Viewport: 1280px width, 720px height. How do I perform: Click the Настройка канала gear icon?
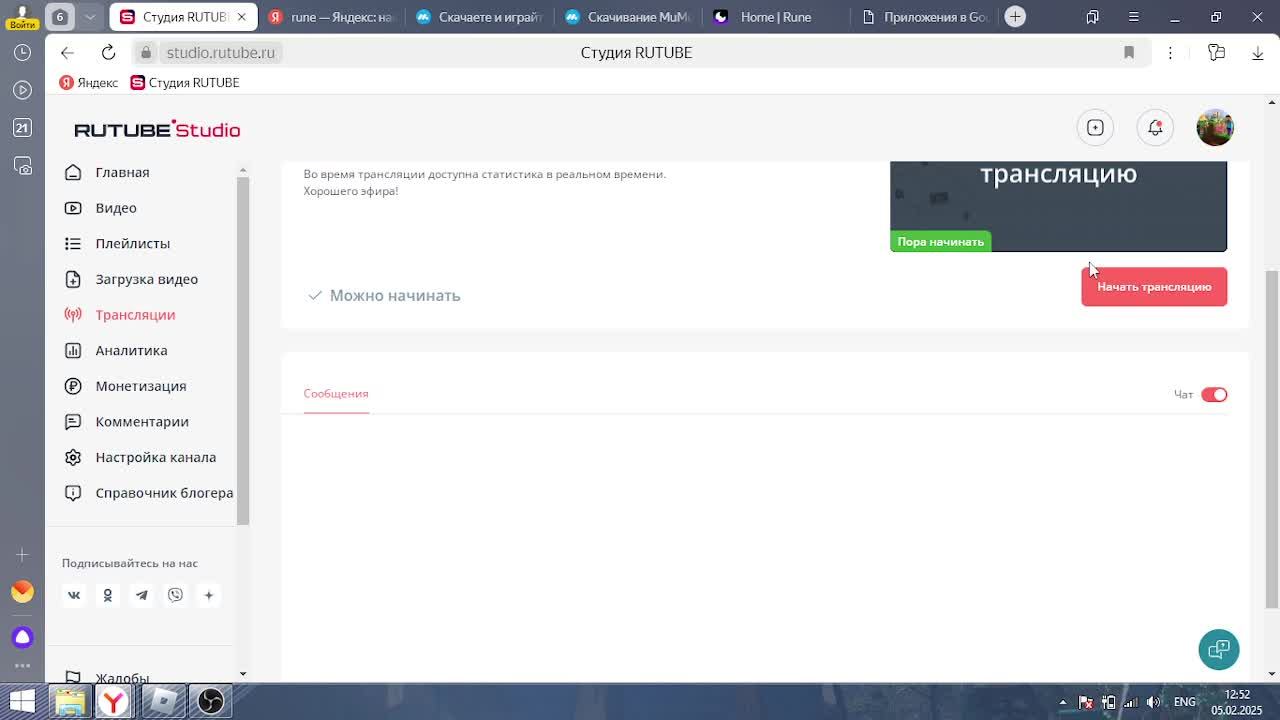pyautogui.click(x=73, y=457)
